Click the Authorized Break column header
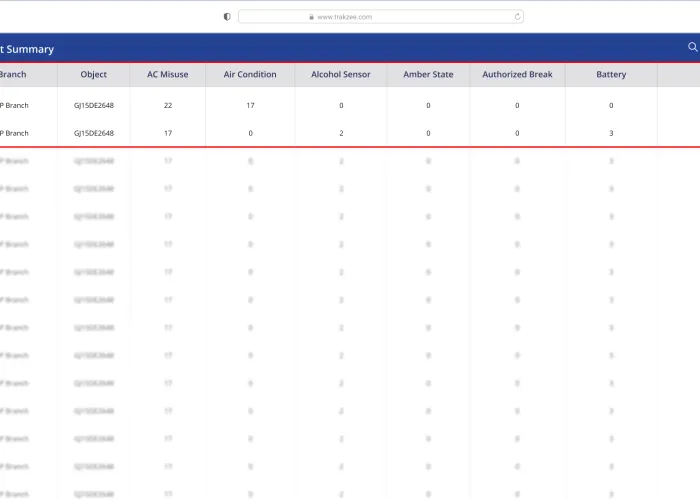 click(x=517, y=75)
